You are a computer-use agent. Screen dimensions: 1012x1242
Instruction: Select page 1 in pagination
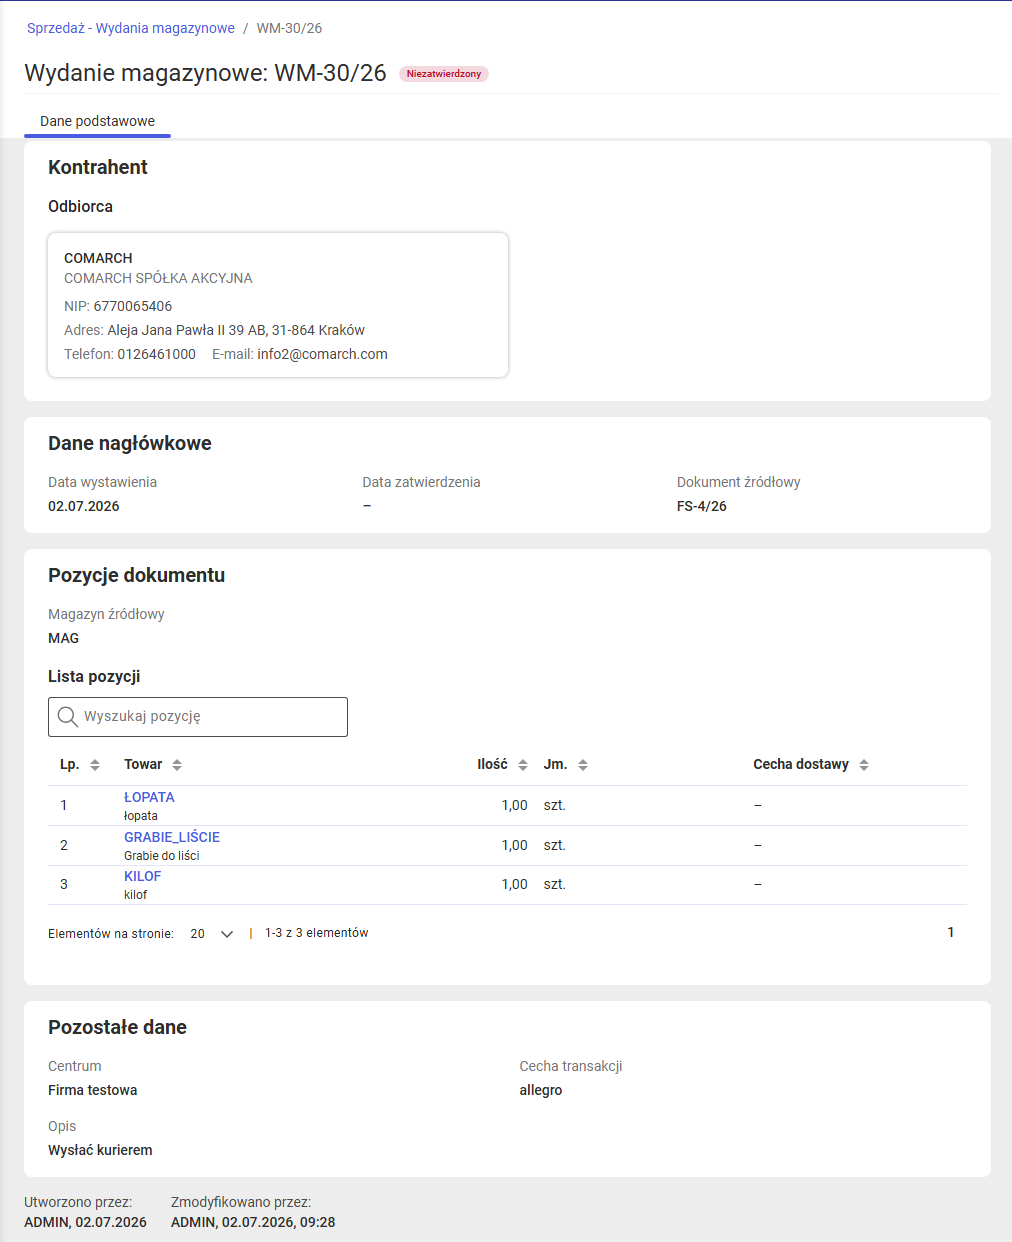[951, 932]
